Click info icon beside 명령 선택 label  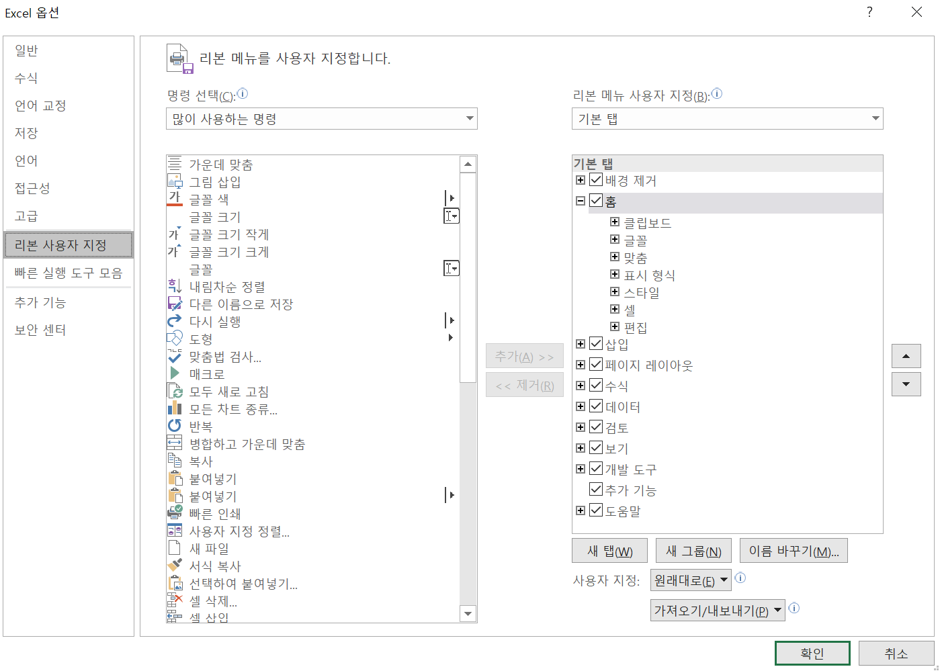[x=242, y=94]
